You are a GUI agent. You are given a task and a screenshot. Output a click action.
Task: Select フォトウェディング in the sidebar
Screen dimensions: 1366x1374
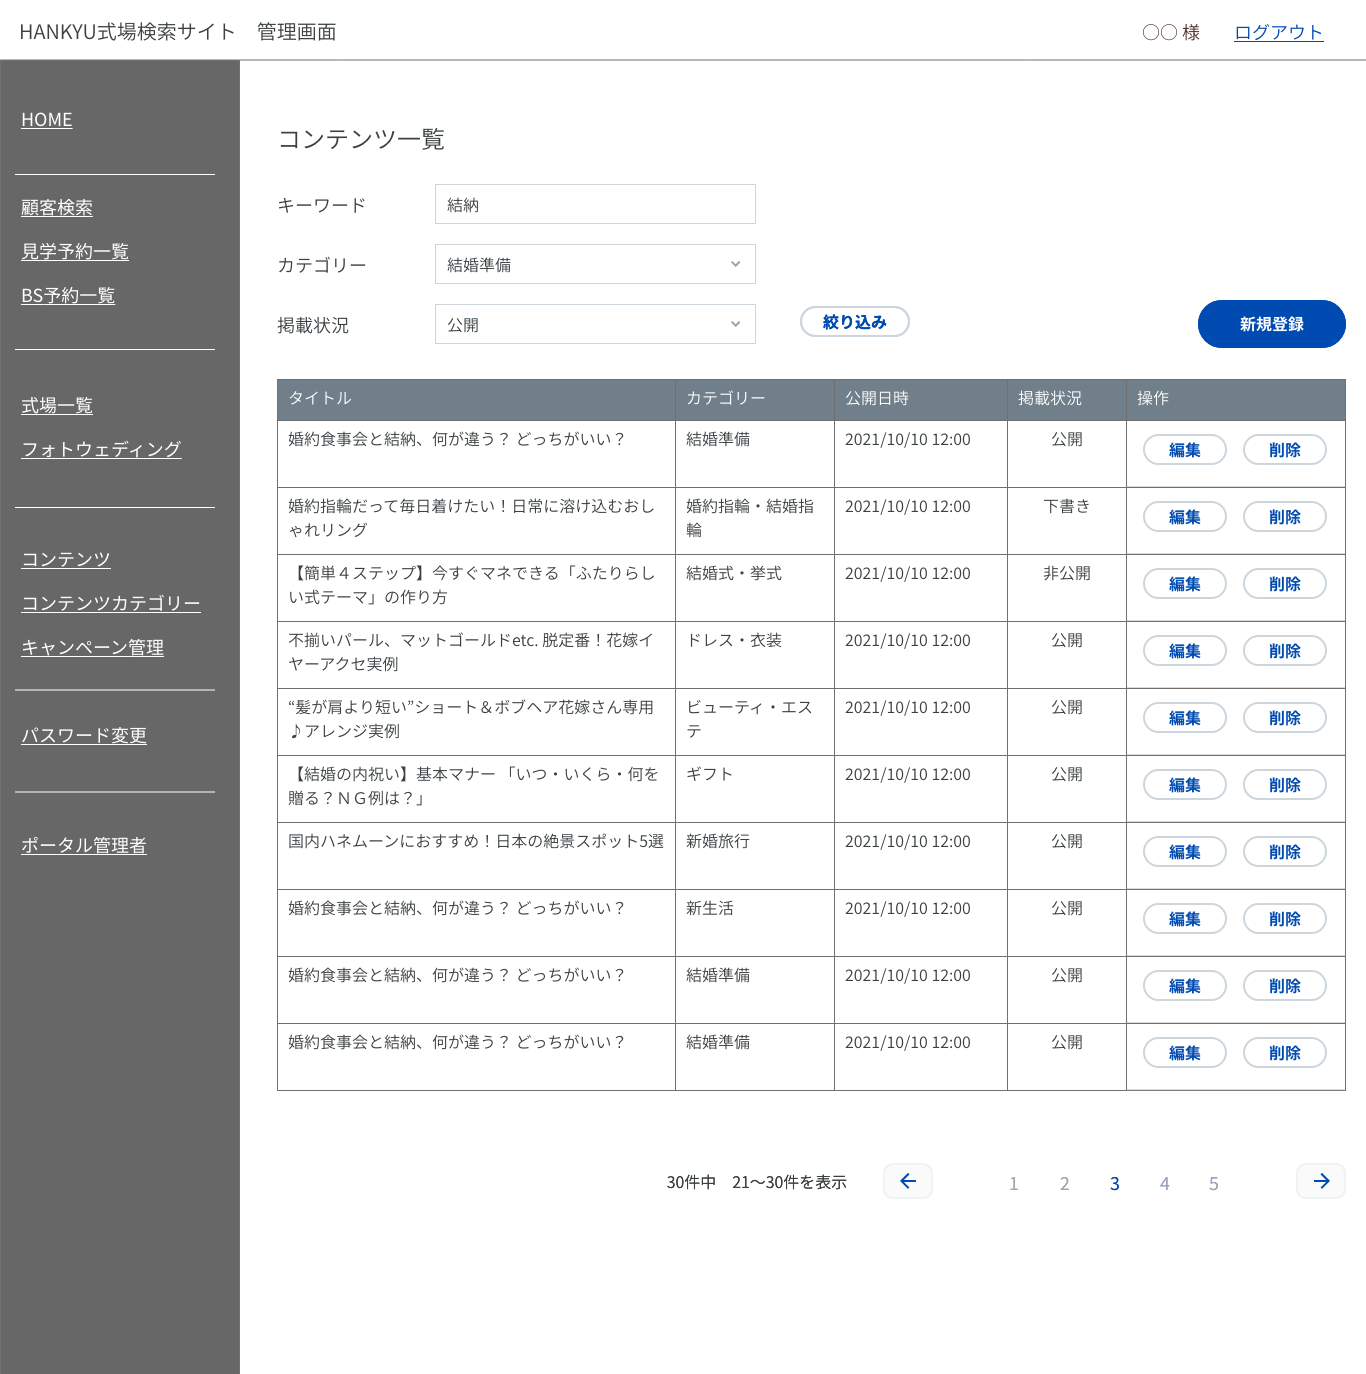click(101, 450)
